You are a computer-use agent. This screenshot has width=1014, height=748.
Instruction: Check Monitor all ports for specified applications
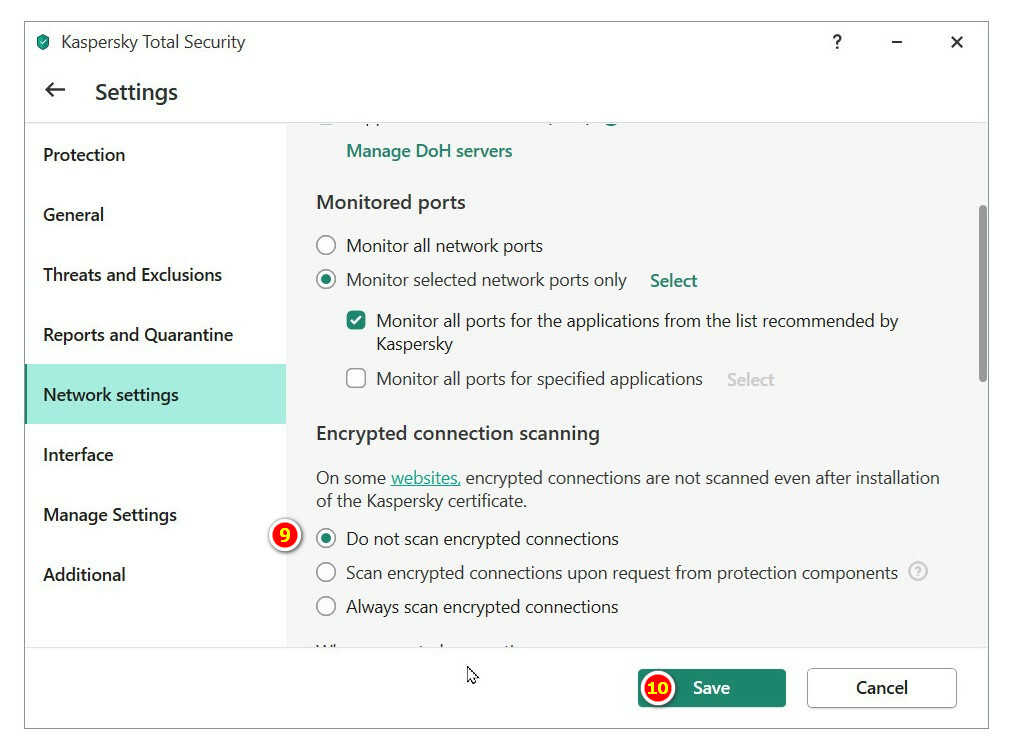(356, 378)
